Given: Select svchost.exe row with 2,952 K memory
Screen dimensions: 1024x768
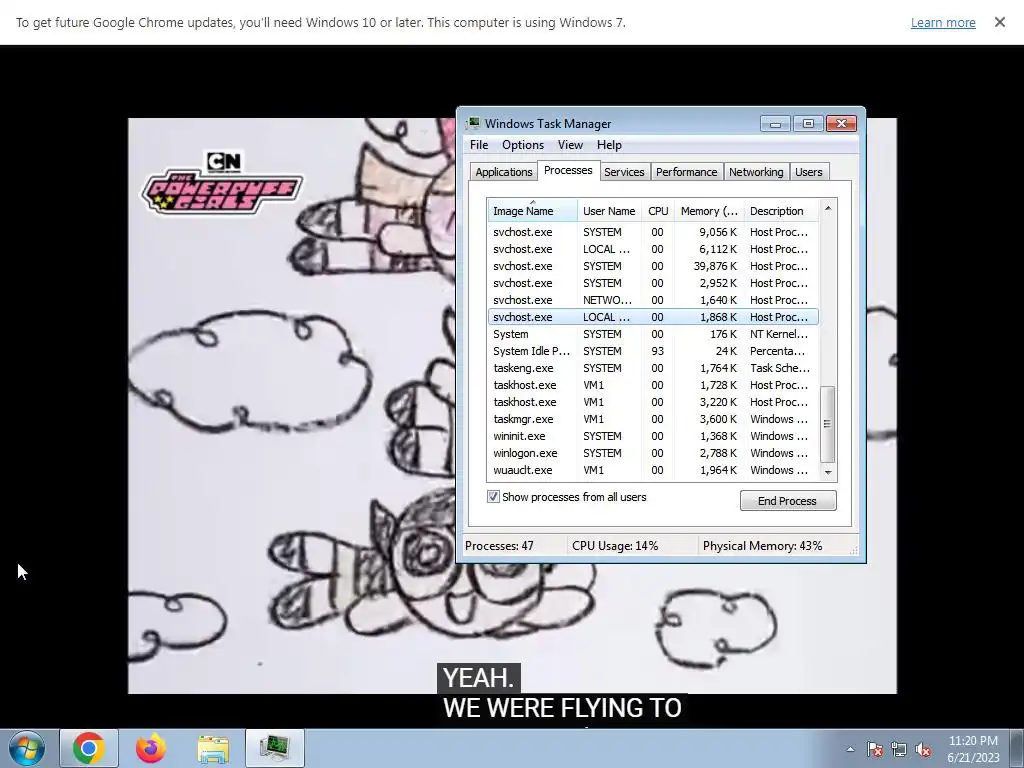Looking at the screenshot, I should (653, 283).
